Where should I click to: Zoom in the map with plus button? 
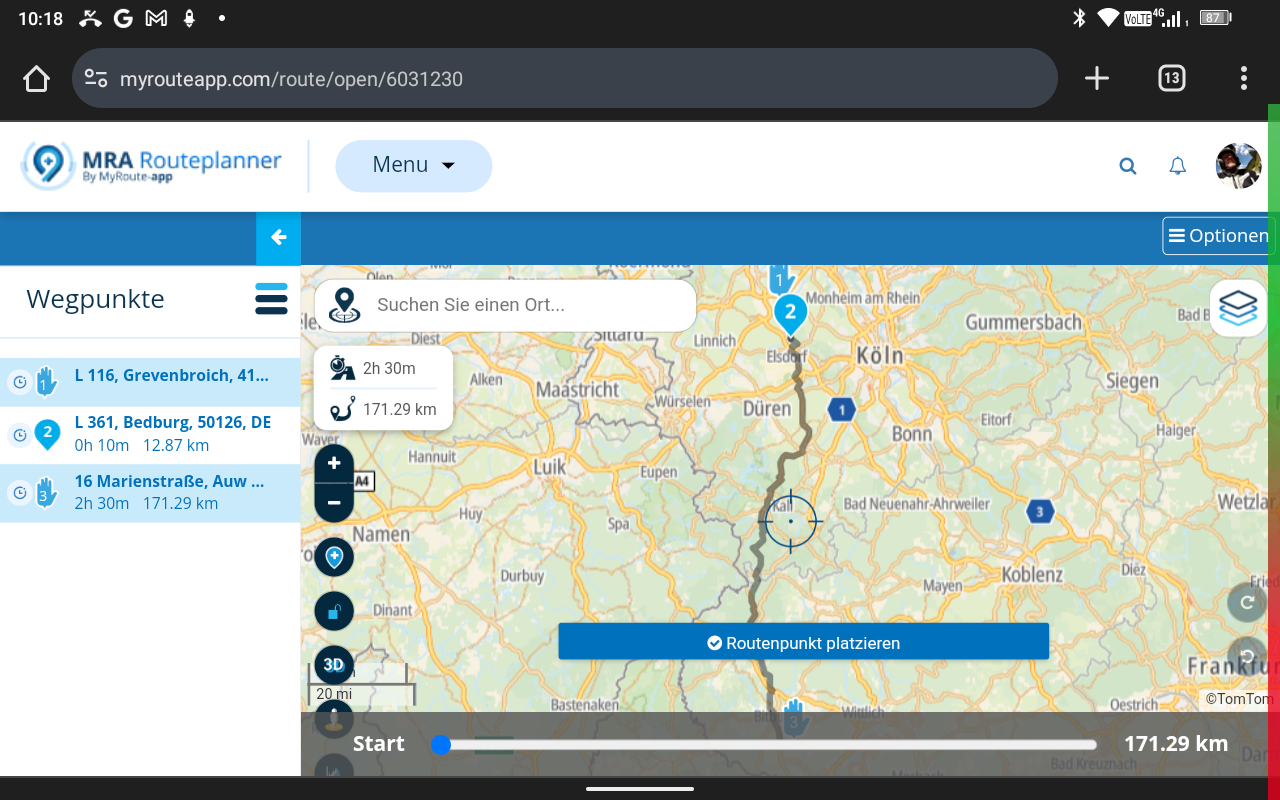334,463
